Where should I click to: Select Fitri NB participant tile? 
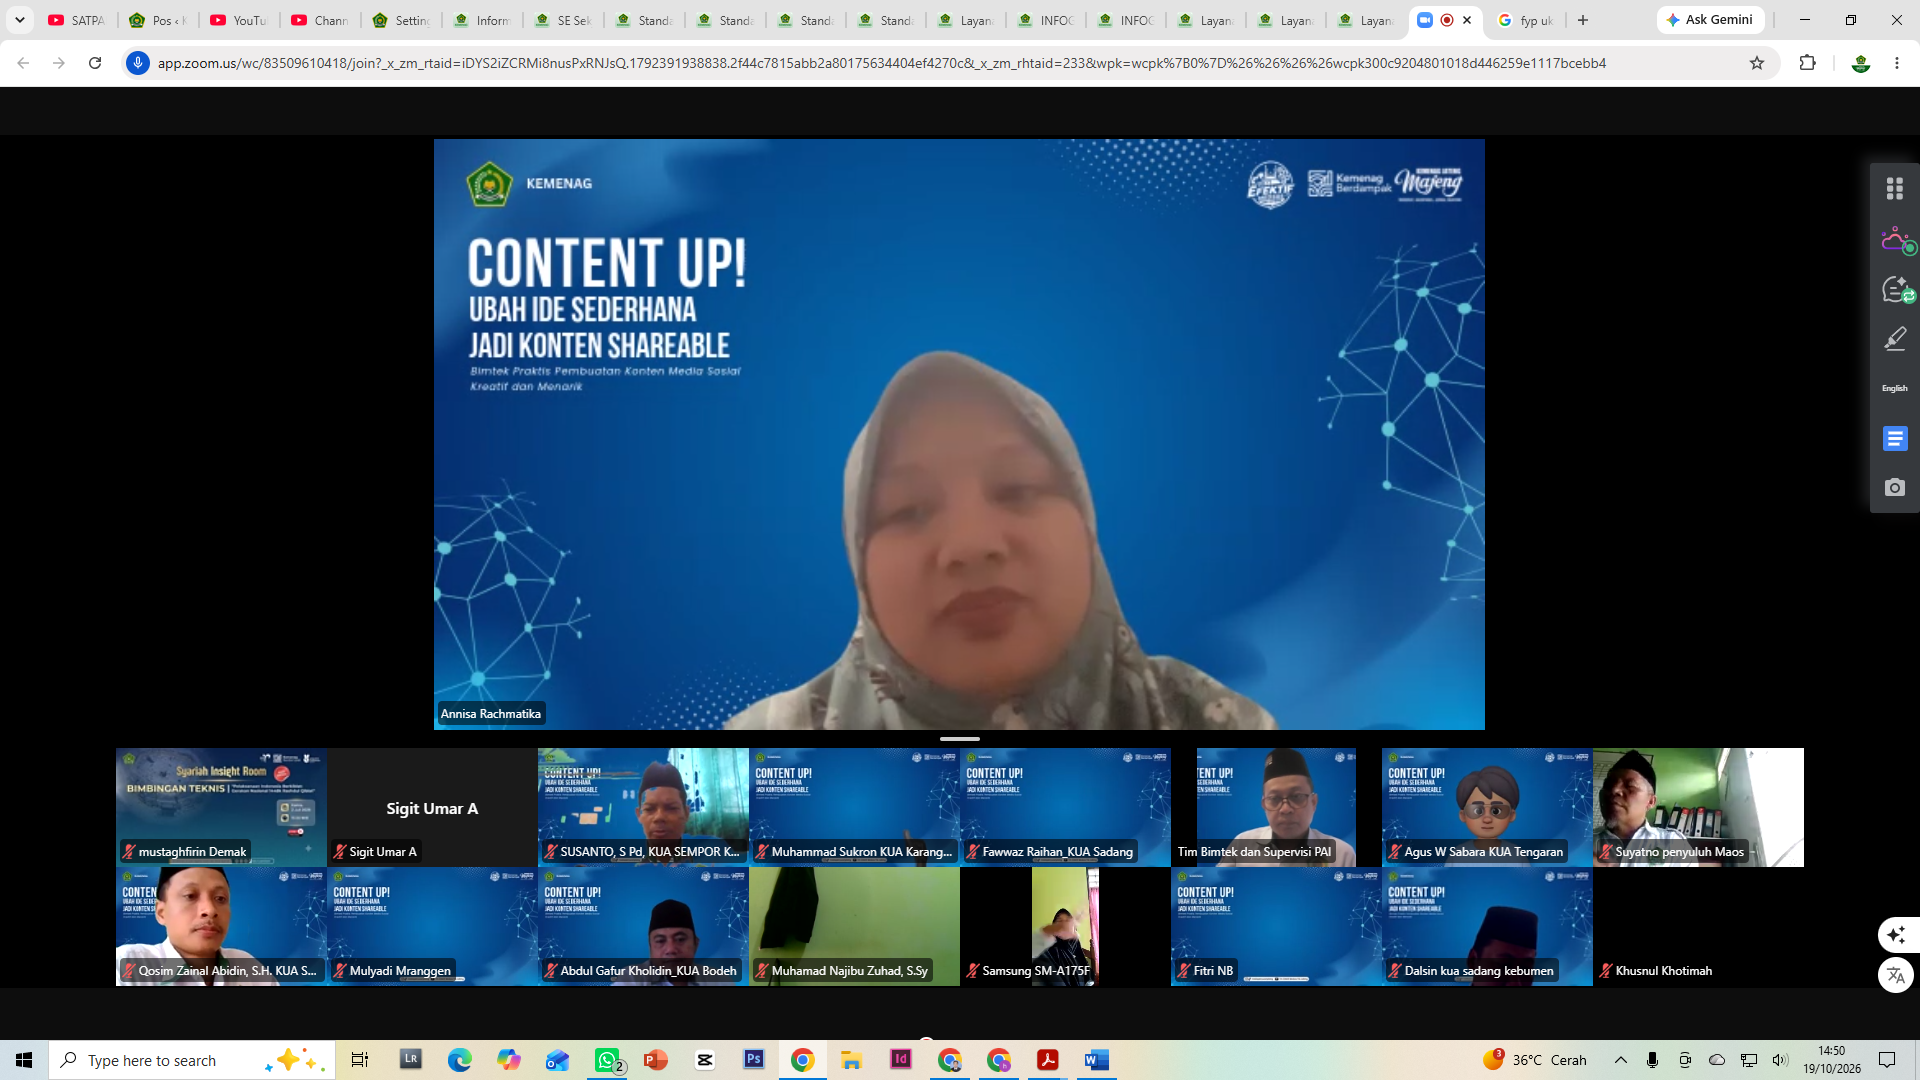[x=1276, y=926]
